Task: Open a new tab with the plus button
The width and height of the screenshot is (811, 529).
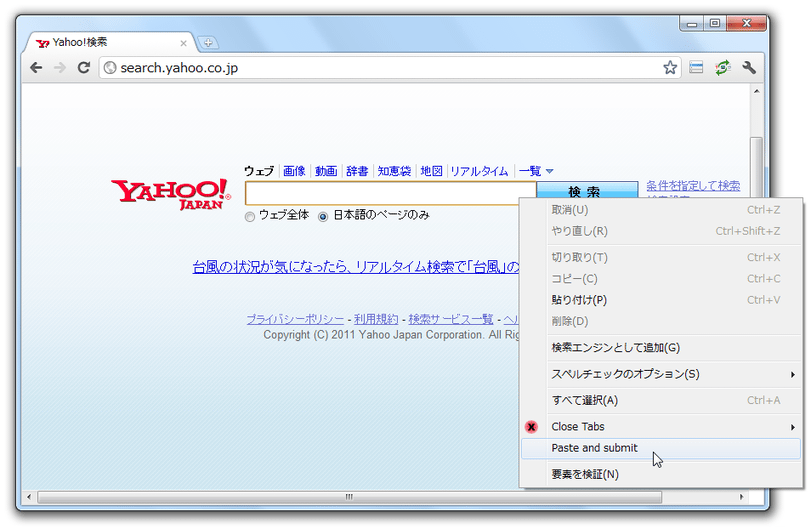Action: tap(208, 43)
